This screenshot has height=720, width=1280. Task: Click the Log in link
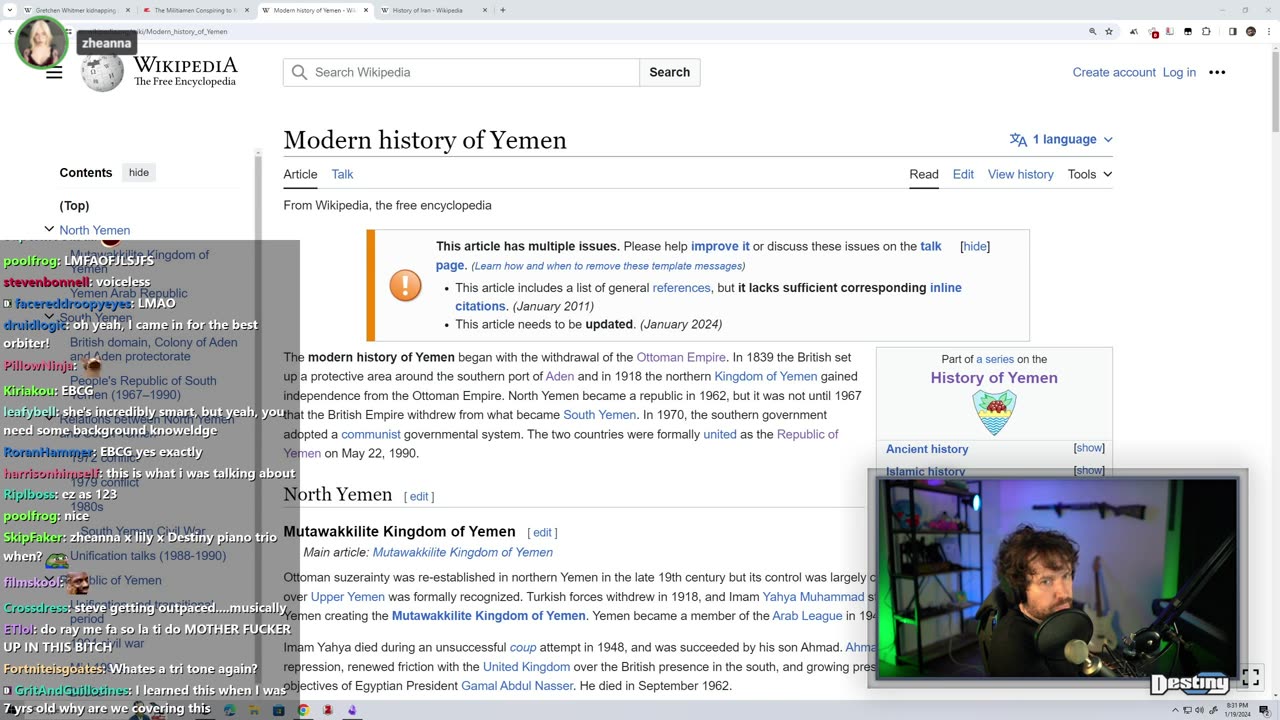[1179, 72]
